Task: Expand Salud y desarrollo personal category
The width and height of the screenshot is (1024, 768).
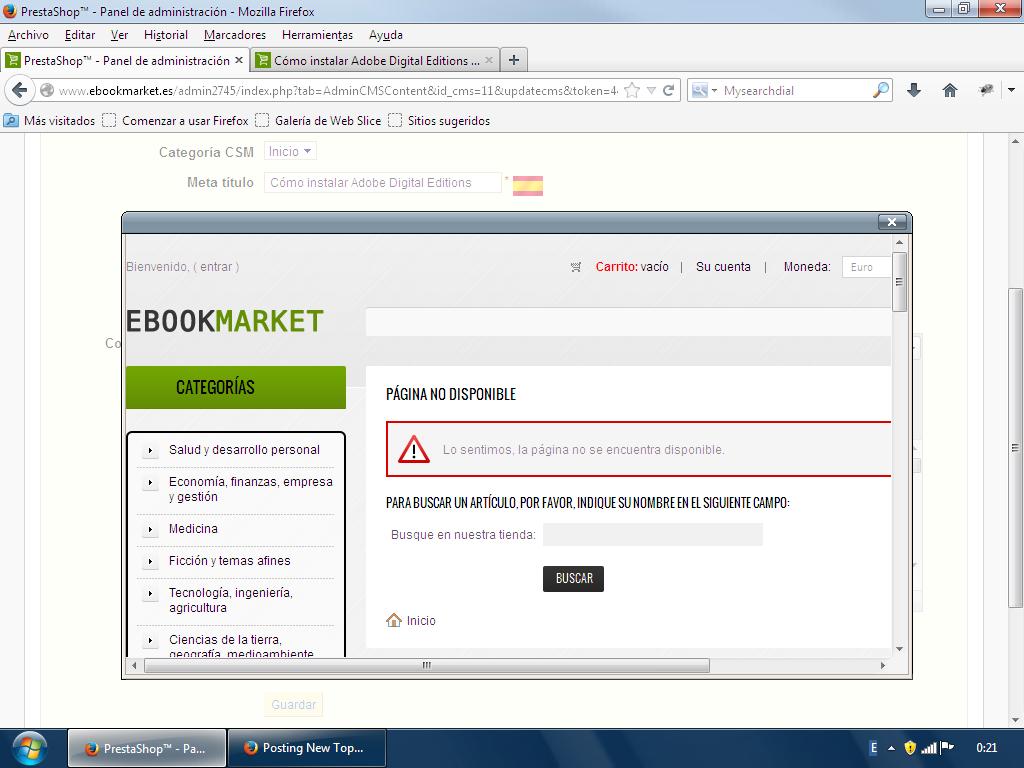Action: tap(150, 450)
